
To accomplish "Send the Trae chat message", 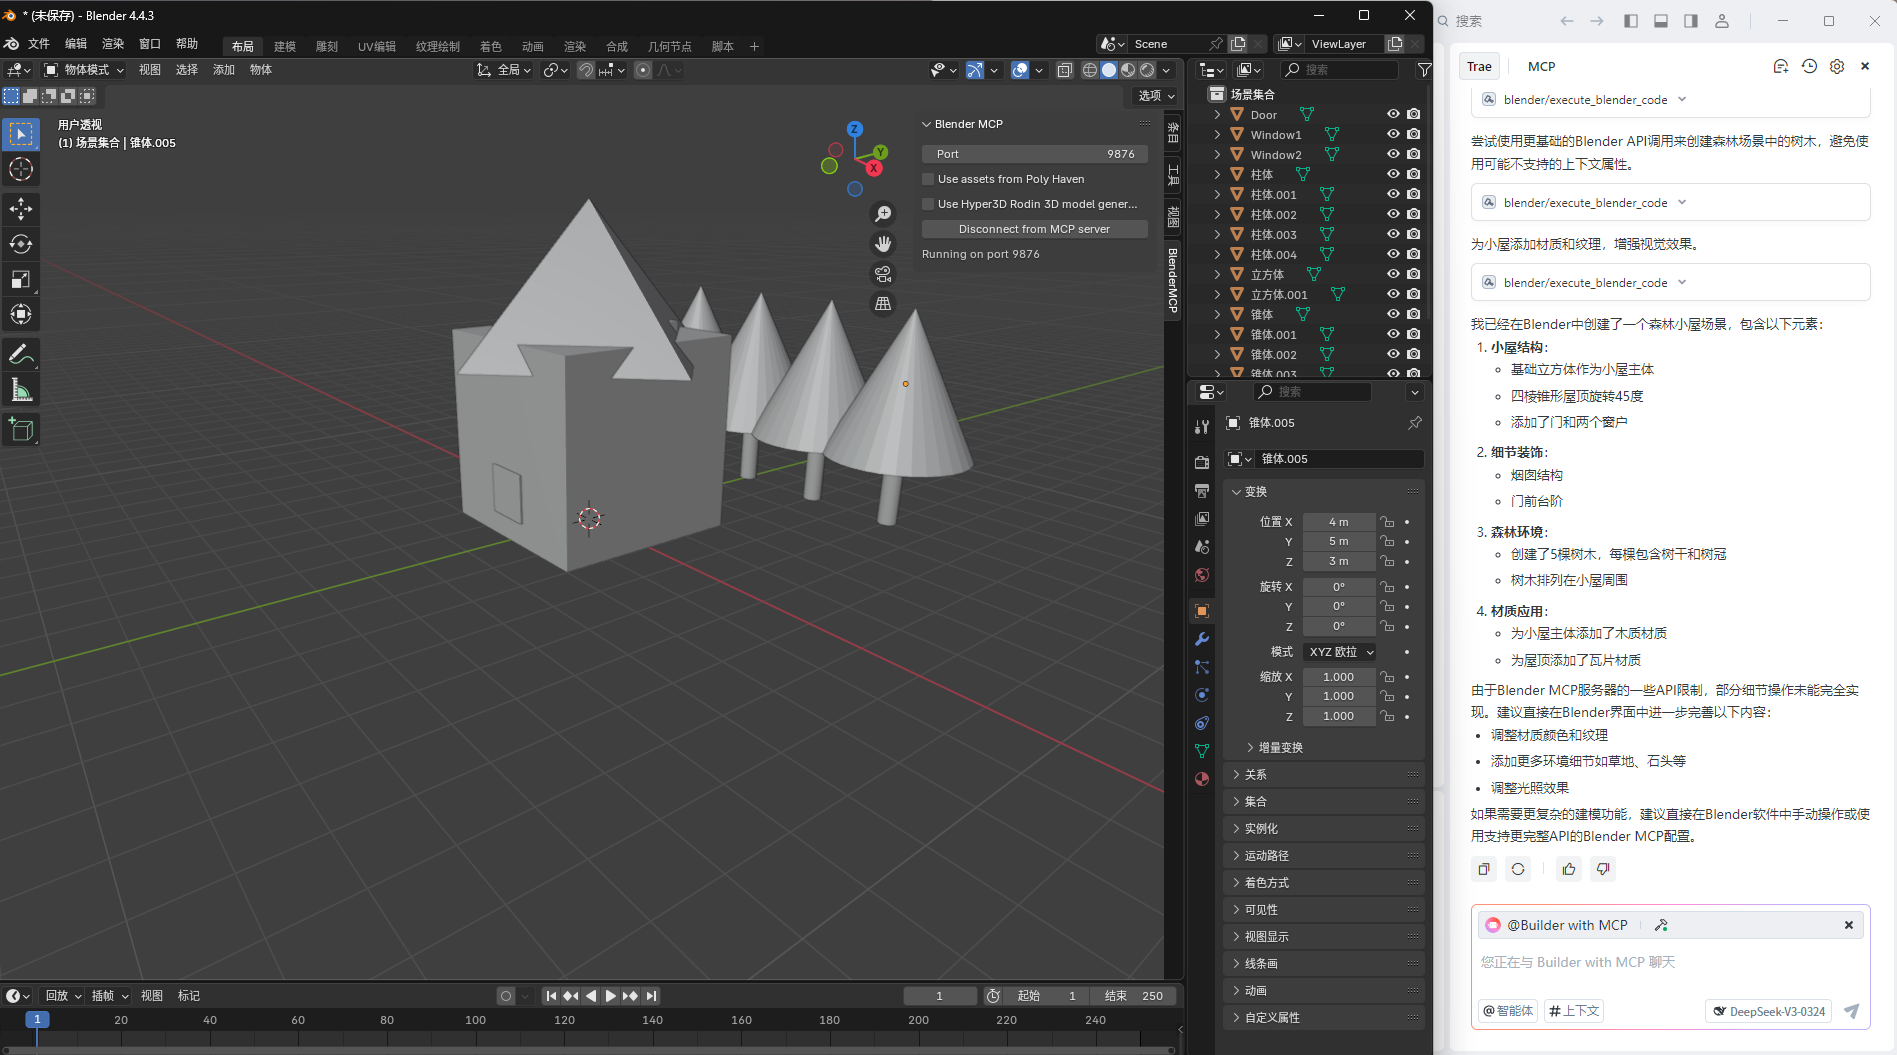I will point(1851,1011).
